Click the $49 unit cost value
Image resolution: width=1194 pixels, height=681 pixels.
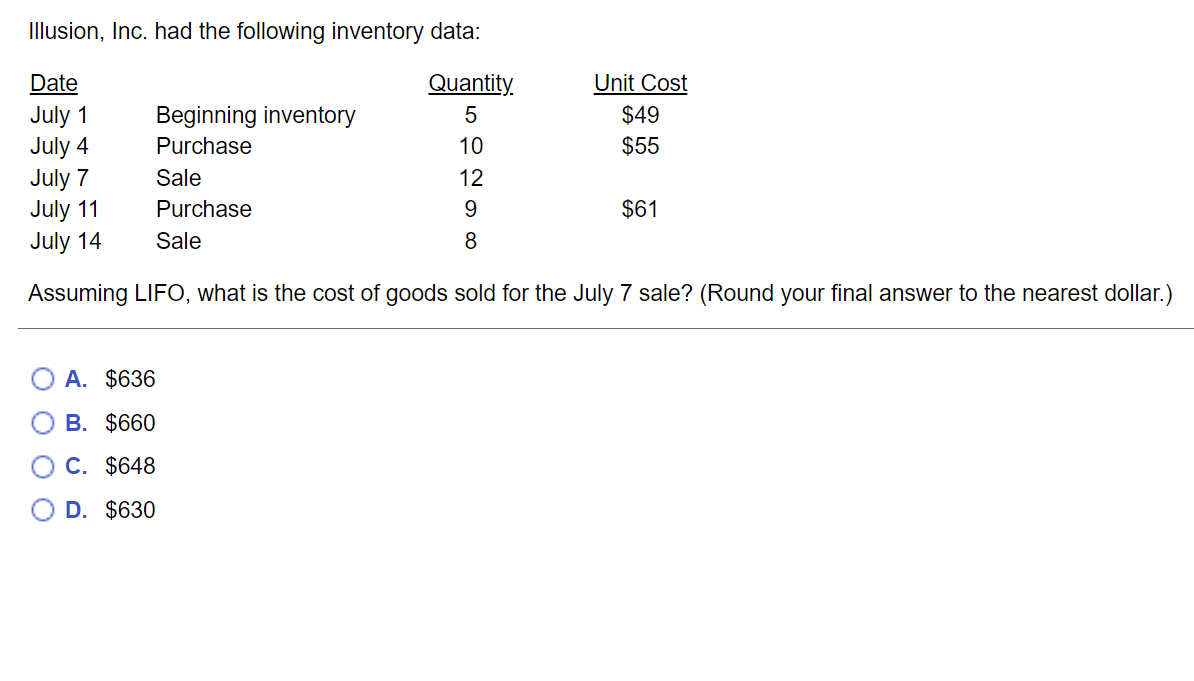(x=640, y=115)
